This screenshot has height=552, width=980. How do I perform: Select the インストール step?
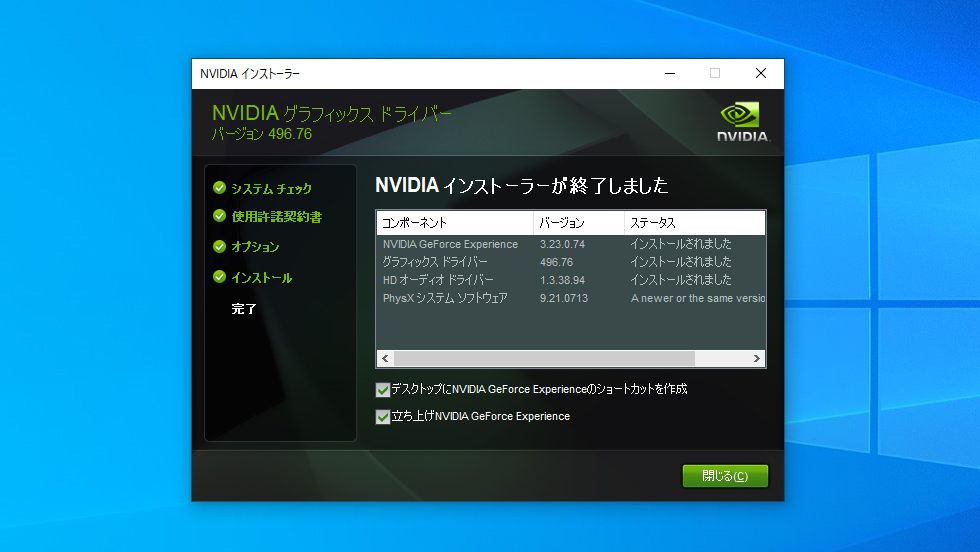pyautogui.click(x=261, y=277)
